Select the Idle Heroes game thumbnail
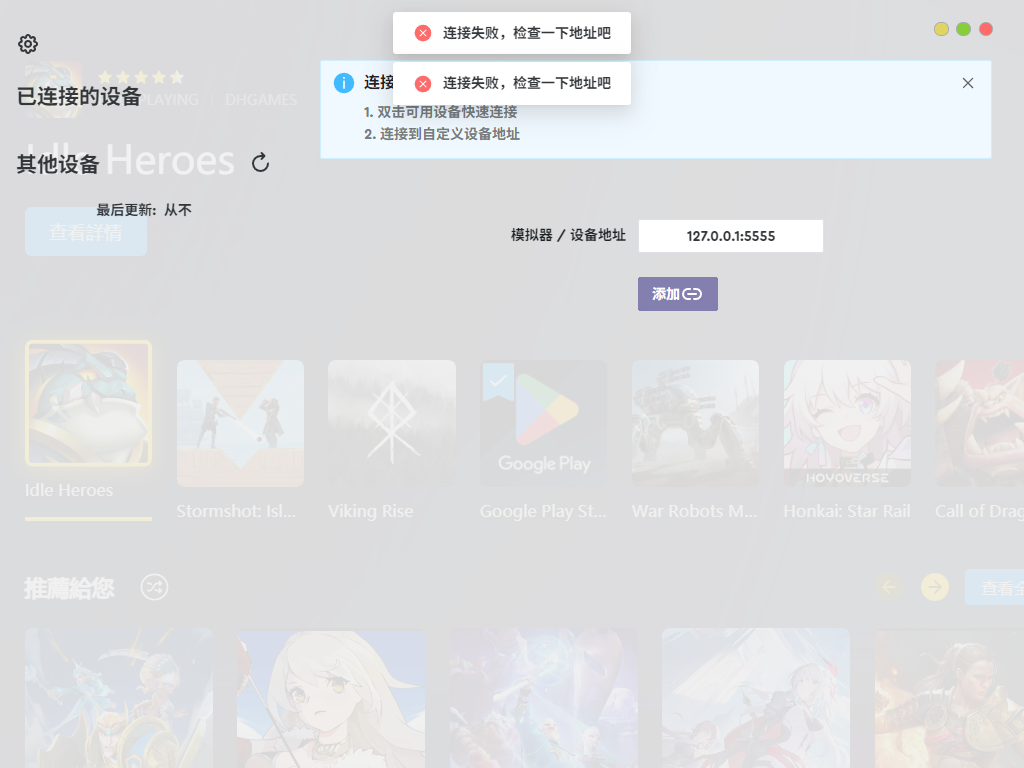 pos(88,403)
